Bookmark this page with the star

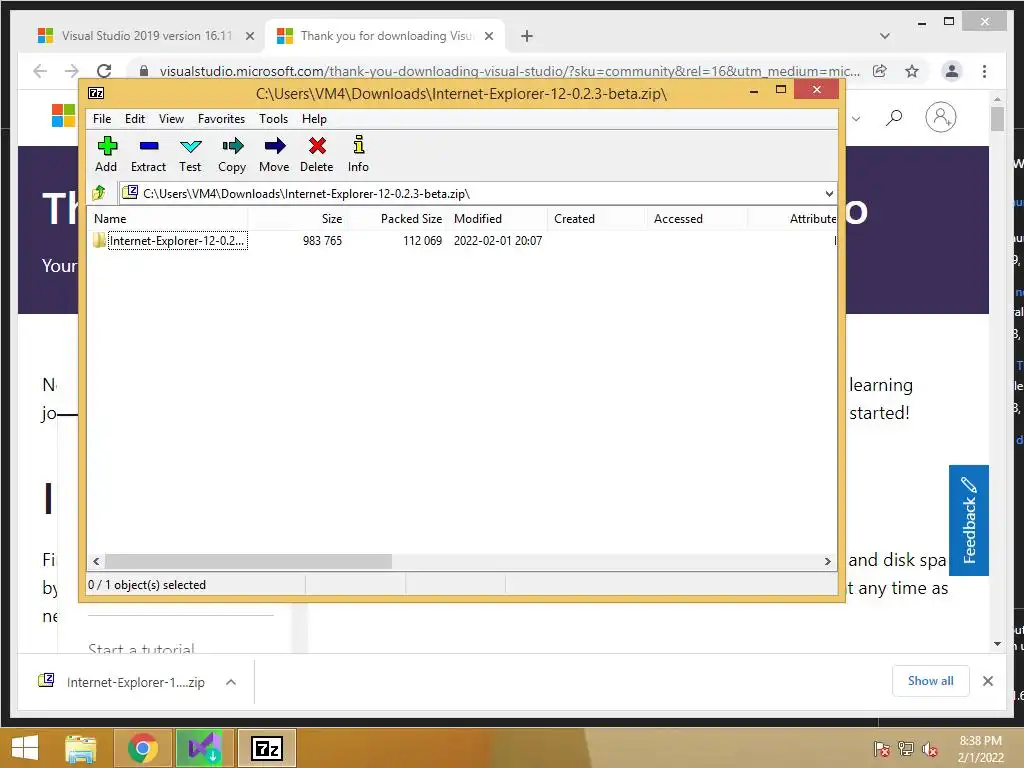click(x=912, y=71)
